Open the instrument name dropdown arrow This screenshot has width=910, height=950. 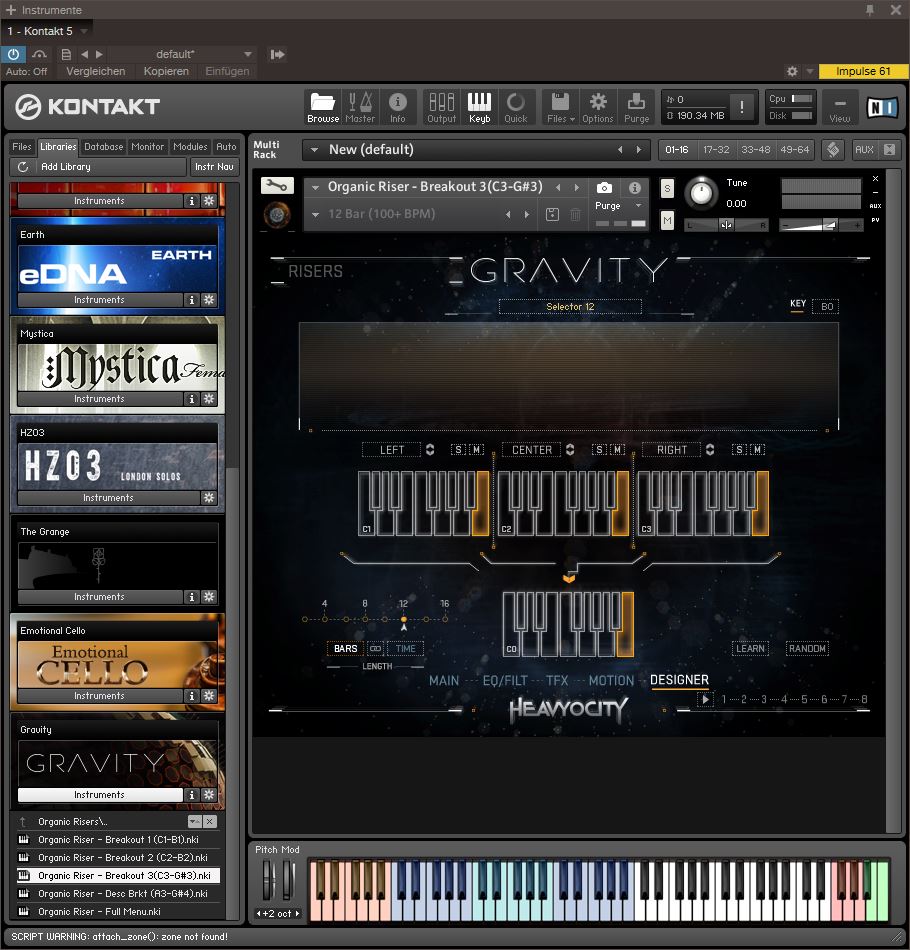pos(315,188)
